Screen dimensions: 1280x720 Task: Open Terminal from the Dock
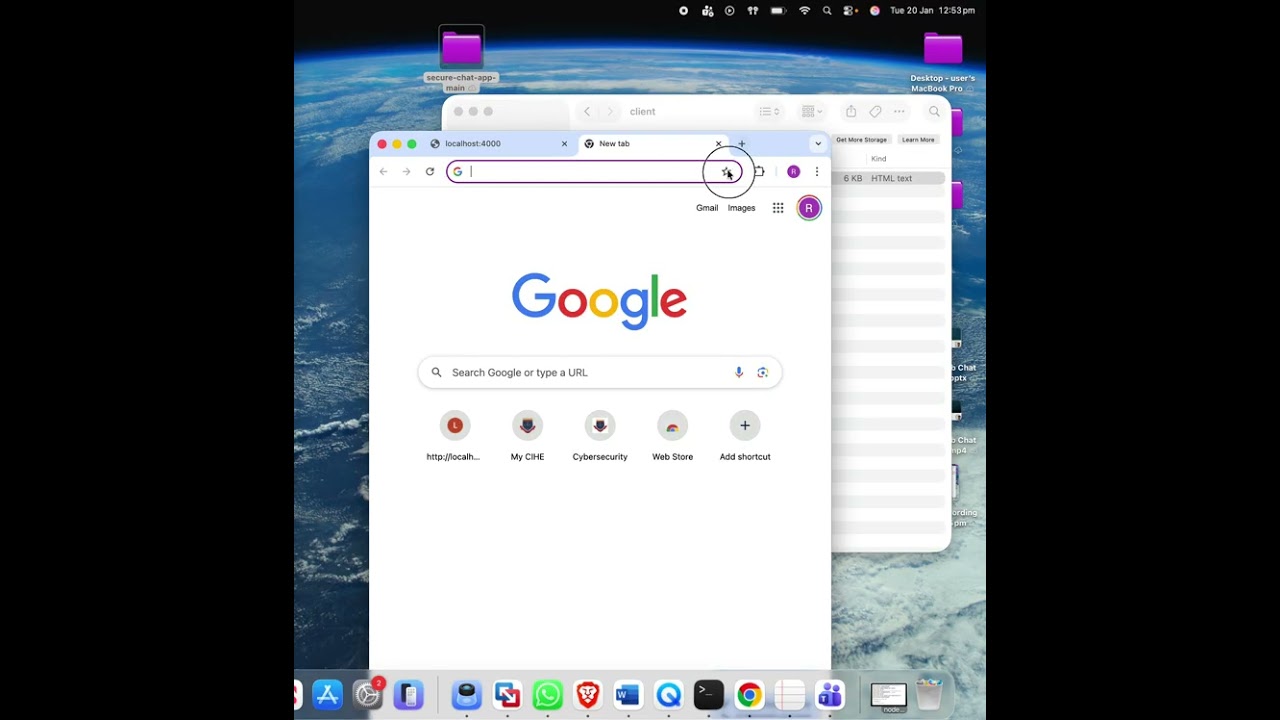(708, 695)
